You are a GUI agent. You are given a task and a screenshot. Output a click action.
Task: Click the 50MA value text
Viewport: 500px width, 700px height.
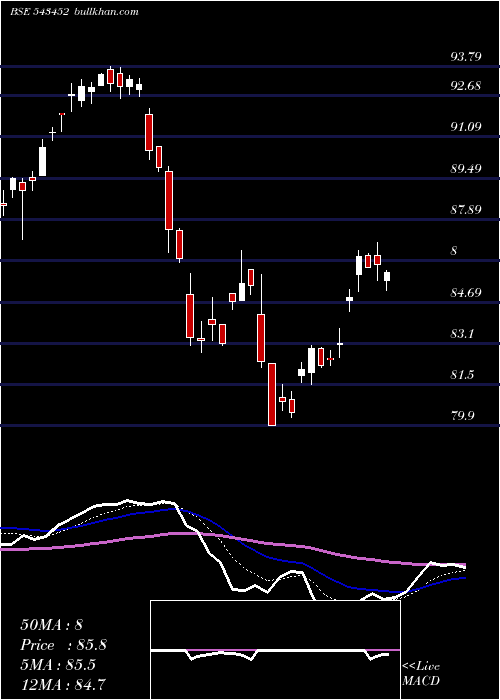point(51,625)
